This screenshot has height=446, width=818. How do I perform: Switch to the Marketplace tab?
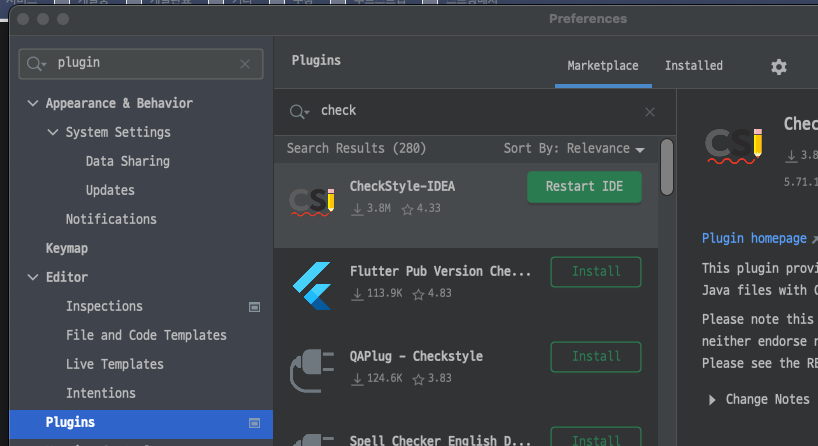coord(603,66)
